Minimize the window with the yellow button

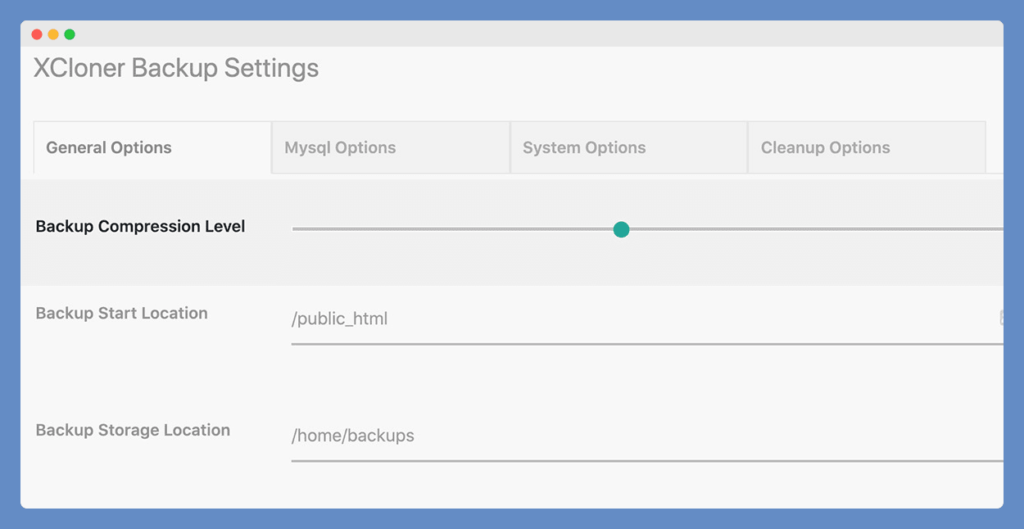coord(54,35)
